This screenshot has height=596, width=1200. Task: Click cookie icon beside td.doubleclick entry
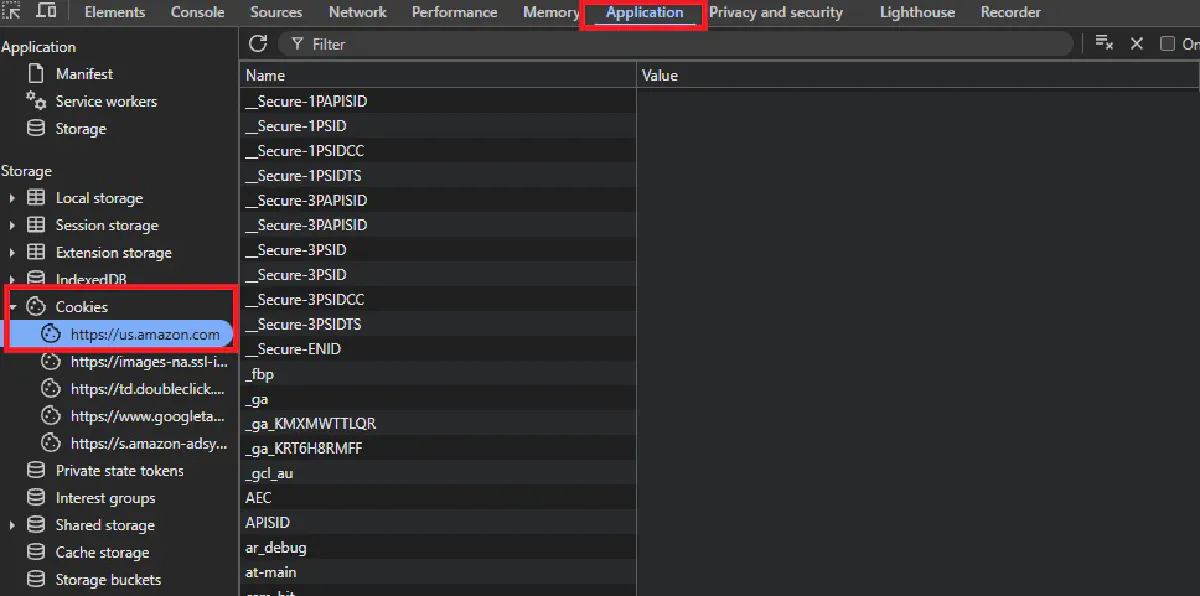coord(51,389)
